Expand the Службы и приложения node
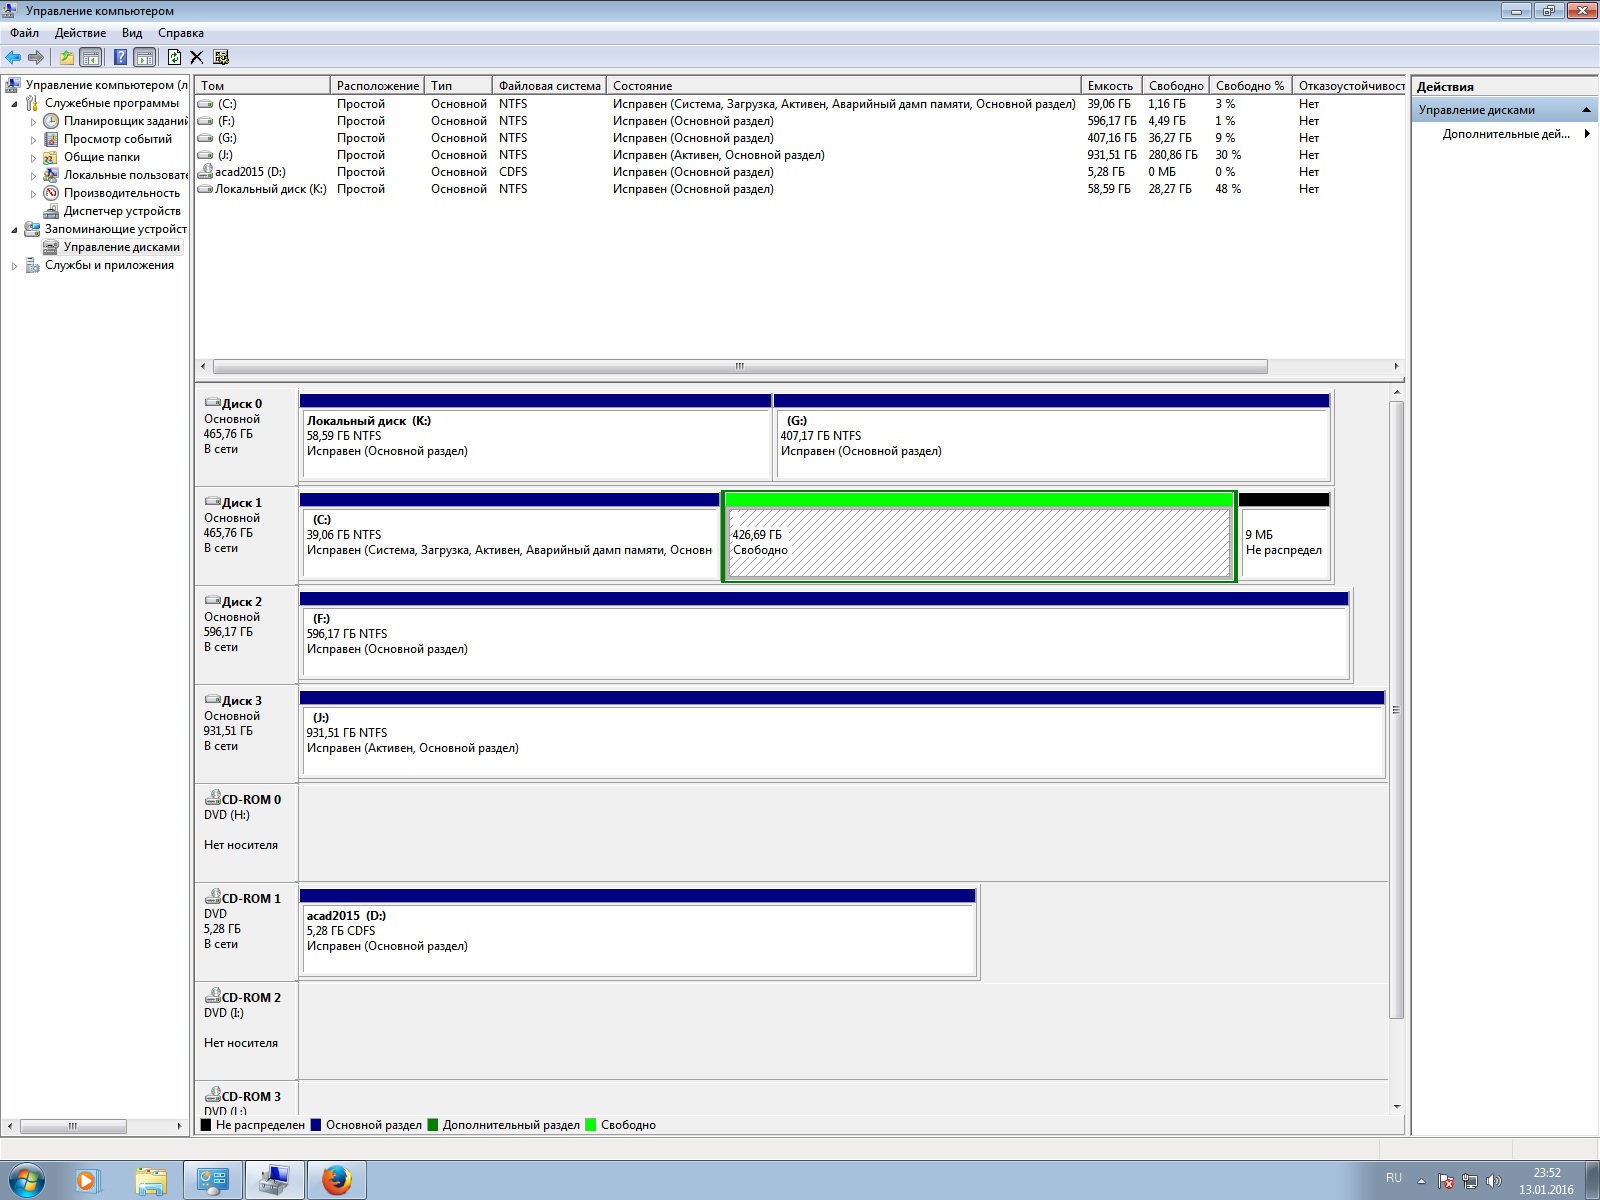The height and width of the screenshot is (1200, 1600). [14, 266]
